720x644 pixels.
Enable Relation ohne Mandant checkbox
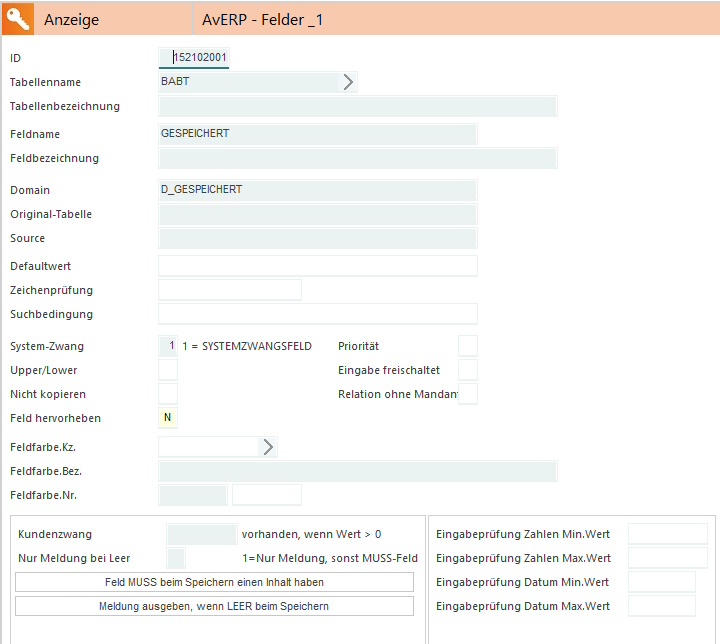(x=467, y=394)
